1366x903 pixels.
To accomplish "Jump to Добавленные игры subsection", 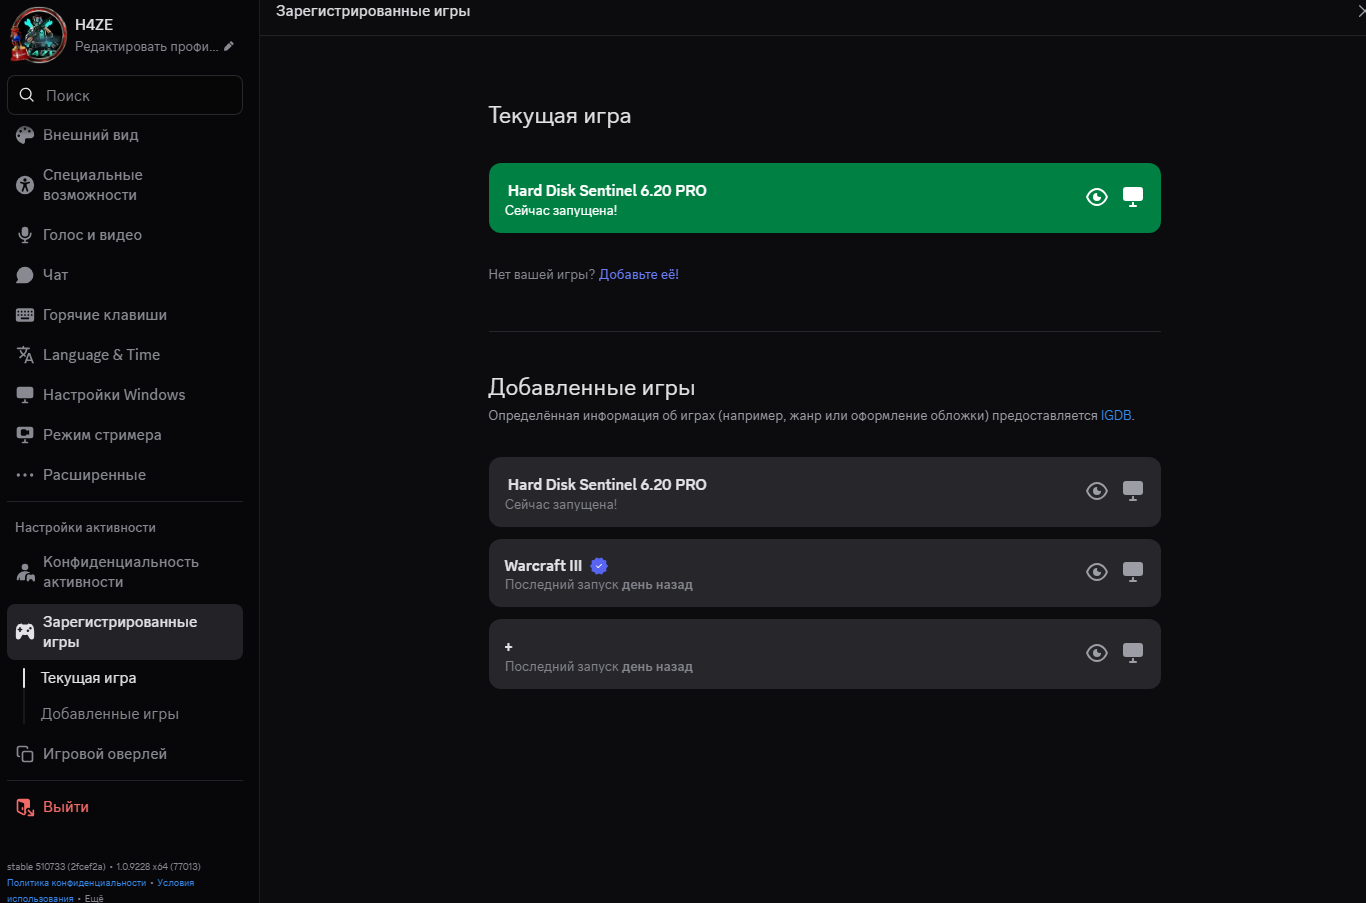I will click(x=109, y=714).
